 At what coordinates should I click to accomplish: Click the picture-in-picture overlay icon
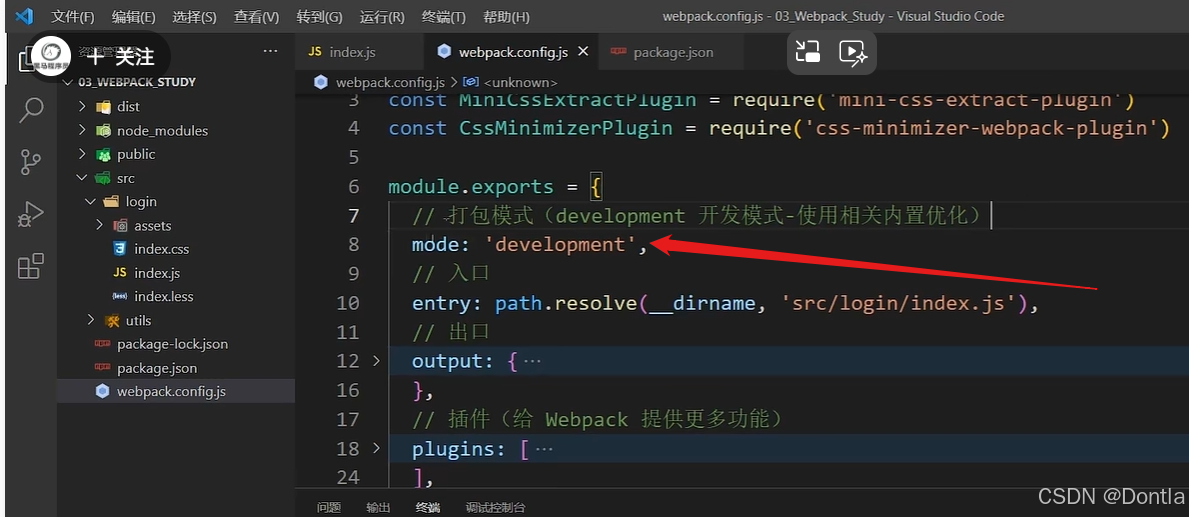pyautogui.click(x=808, y=52)
